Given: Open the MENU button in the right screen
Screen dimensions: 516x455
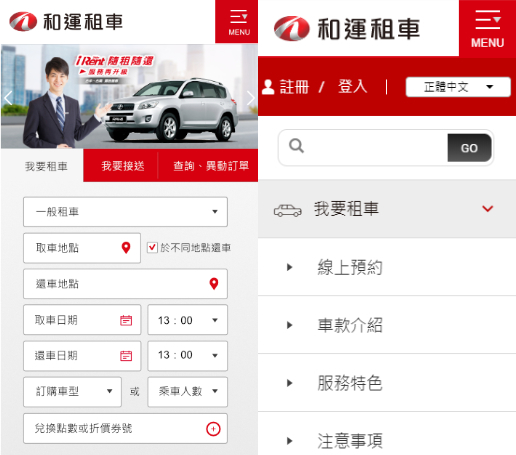Looking at the screenshot, I should (487, 28).
